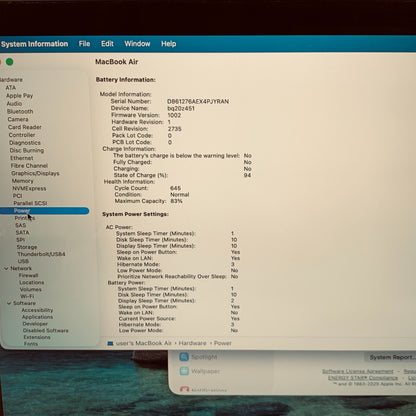This screenshot has height=416, width=416.
Task: Open the System Information app menu
Action: click(x=34, y=44)
